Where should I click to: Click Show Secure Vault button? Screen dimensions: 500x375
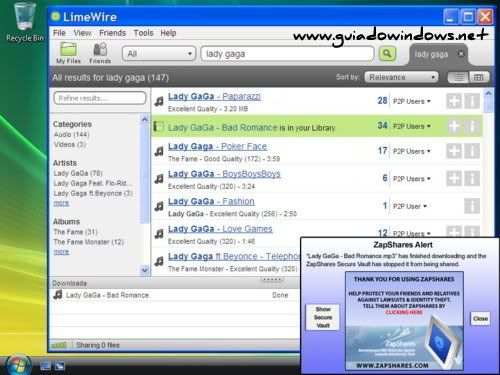click(323, 317)
